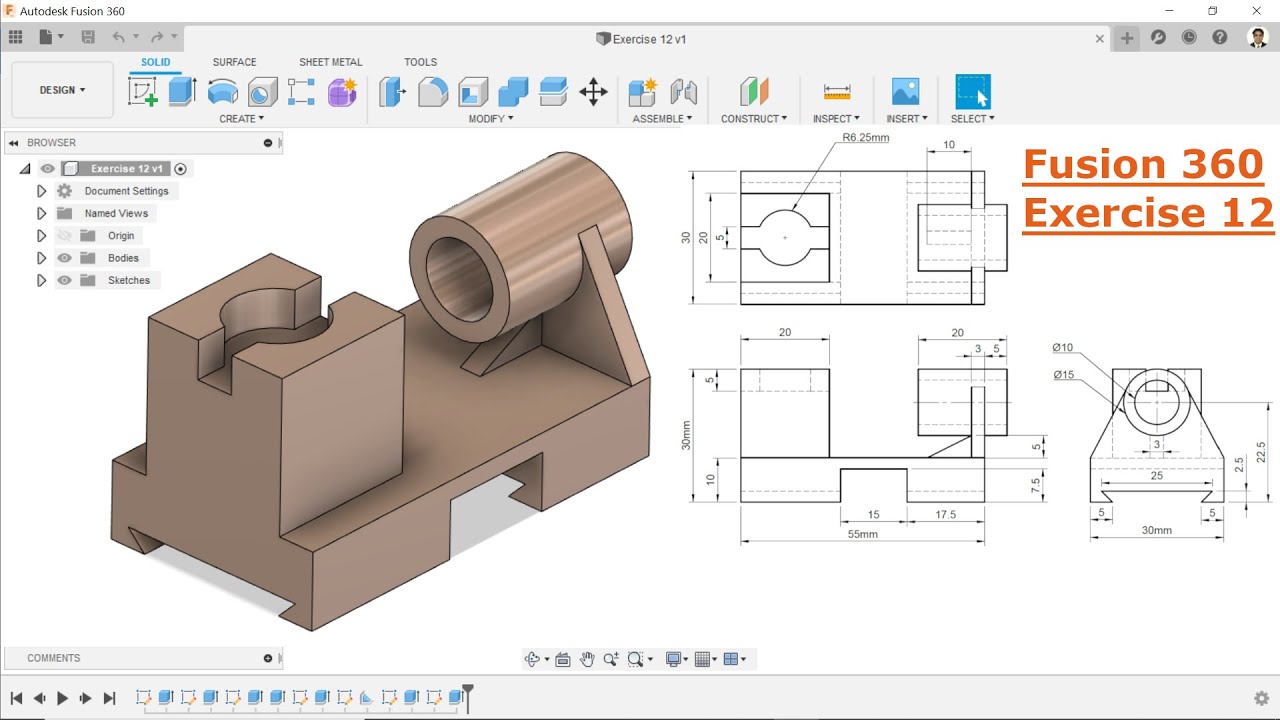
Task: Open timeline settings gear
Action: [x=1262, y=698]
